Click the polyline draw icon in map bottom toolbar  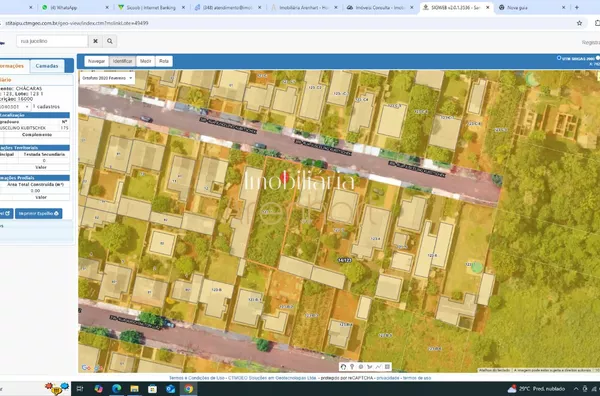pos(370,367)
